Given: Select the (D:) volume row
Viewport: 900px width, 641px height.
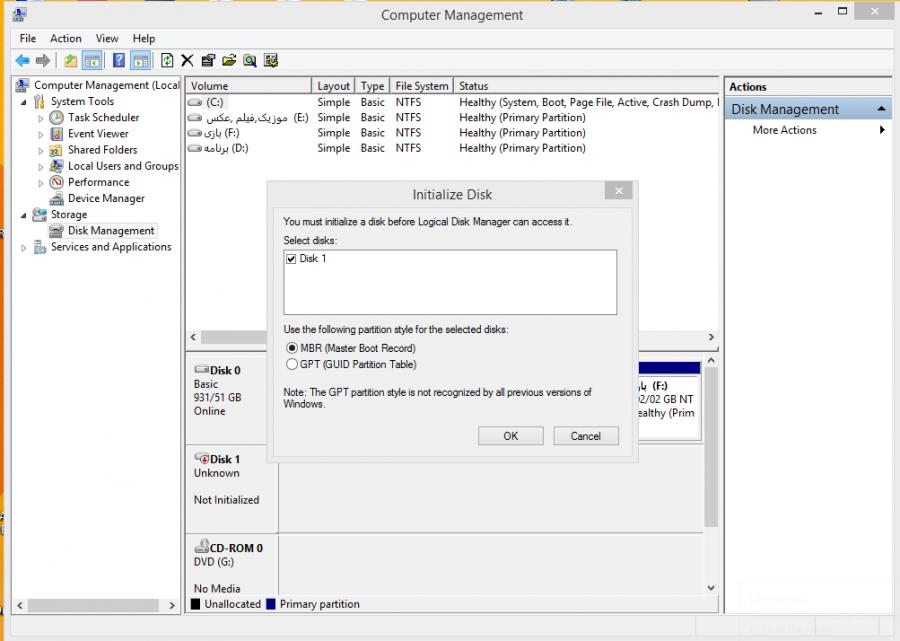Looking at the screenshot, I should point(452,148).
